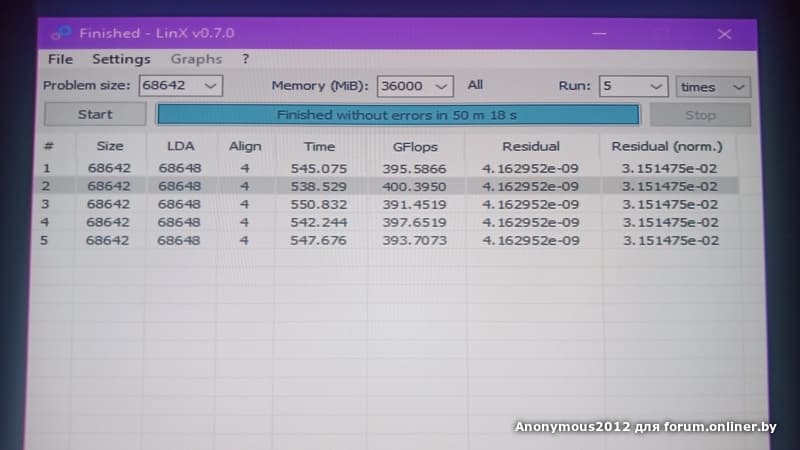
Task: Click the All memory label
Action: point(475,85)
